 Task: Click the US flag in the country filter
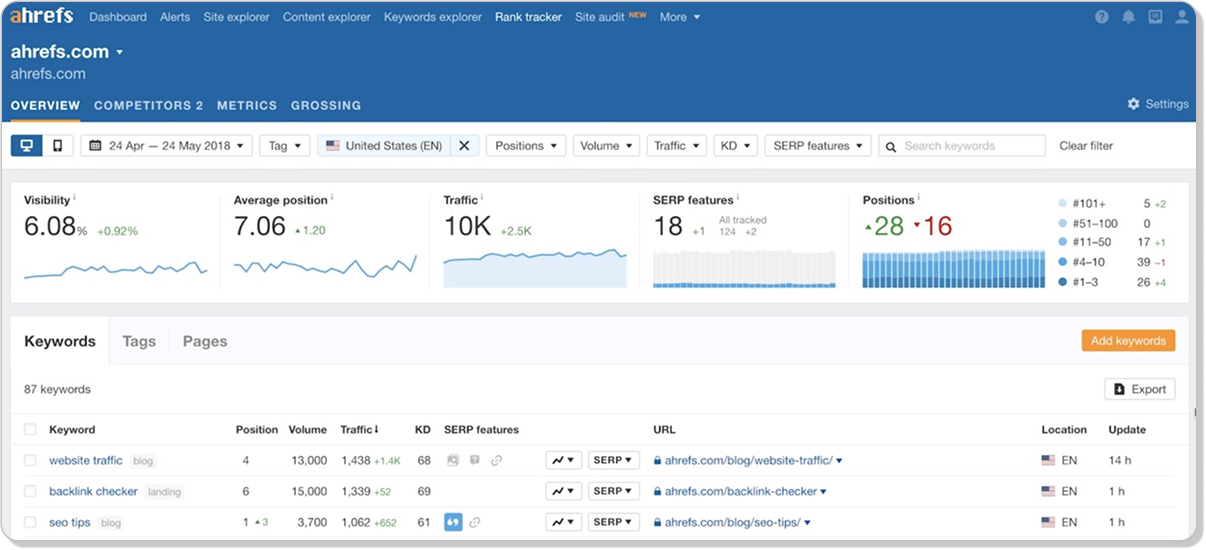(x=333, y=146)
